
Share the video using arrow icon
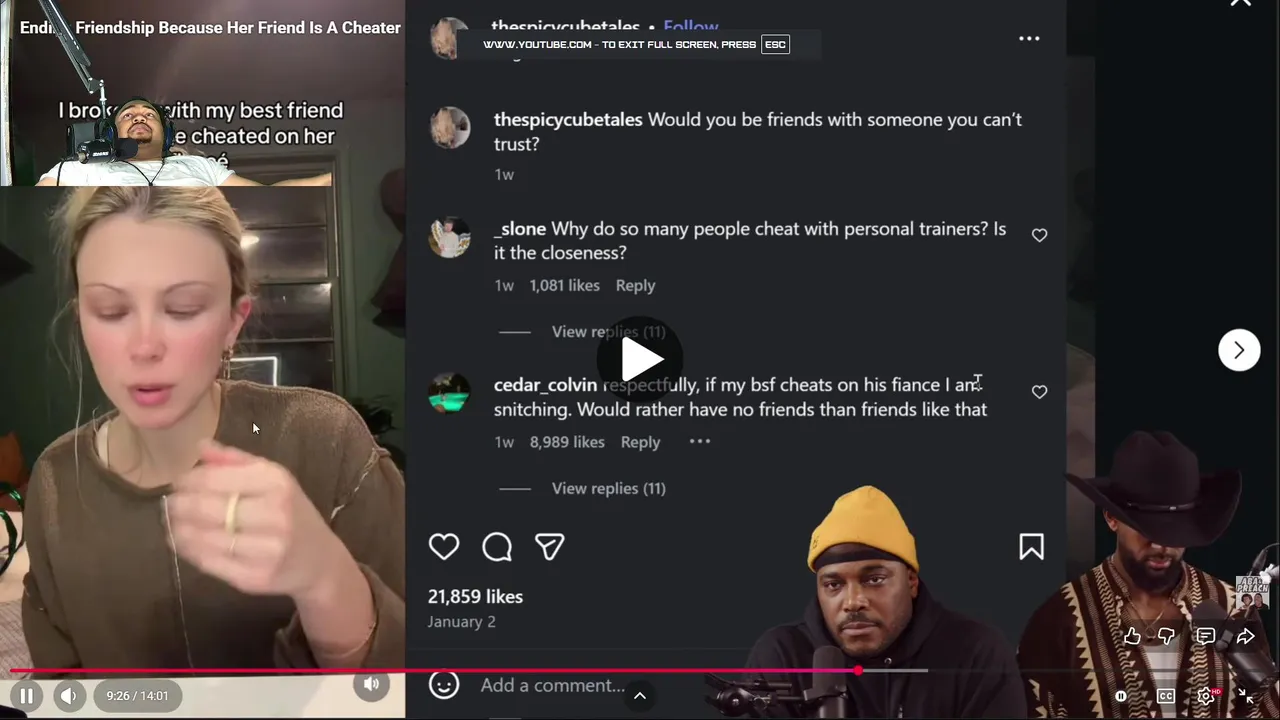[1245, 636]
